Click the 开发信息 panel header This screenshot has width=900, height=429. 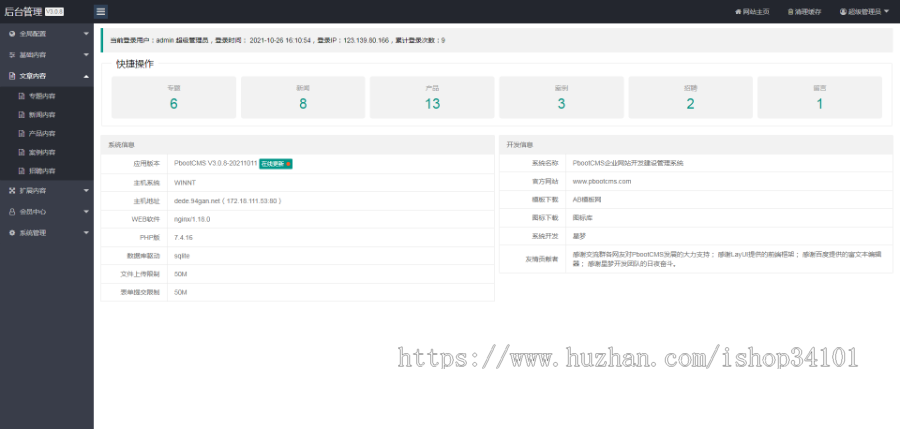click(x=696, y=145)
